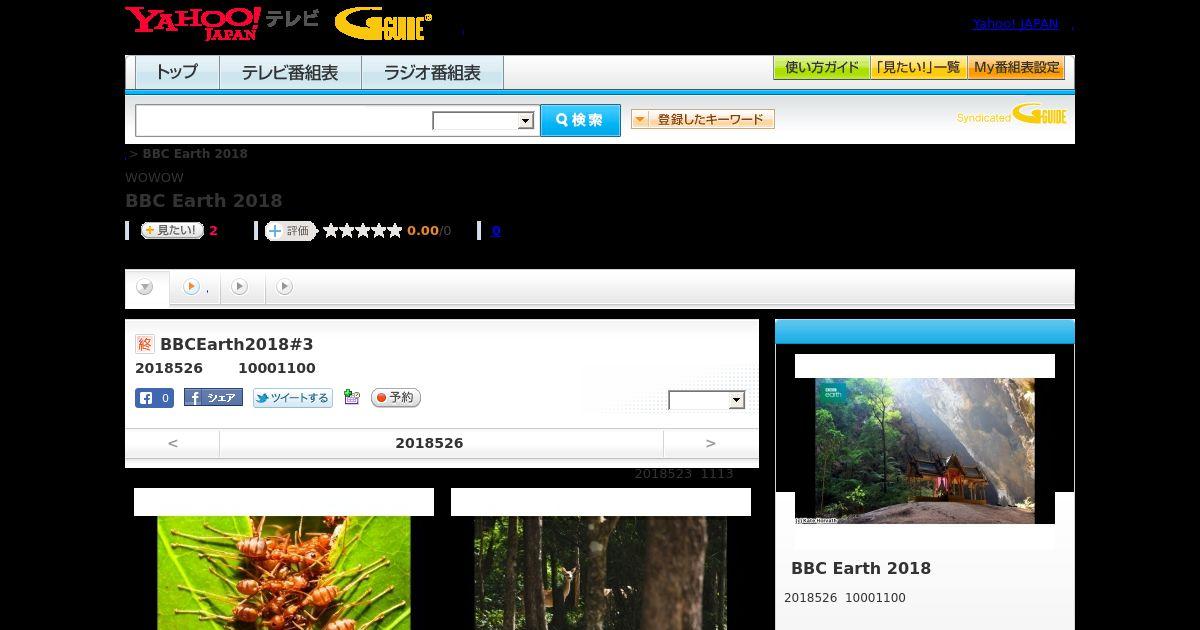Go to next date with > arrow

pos(711,443)
